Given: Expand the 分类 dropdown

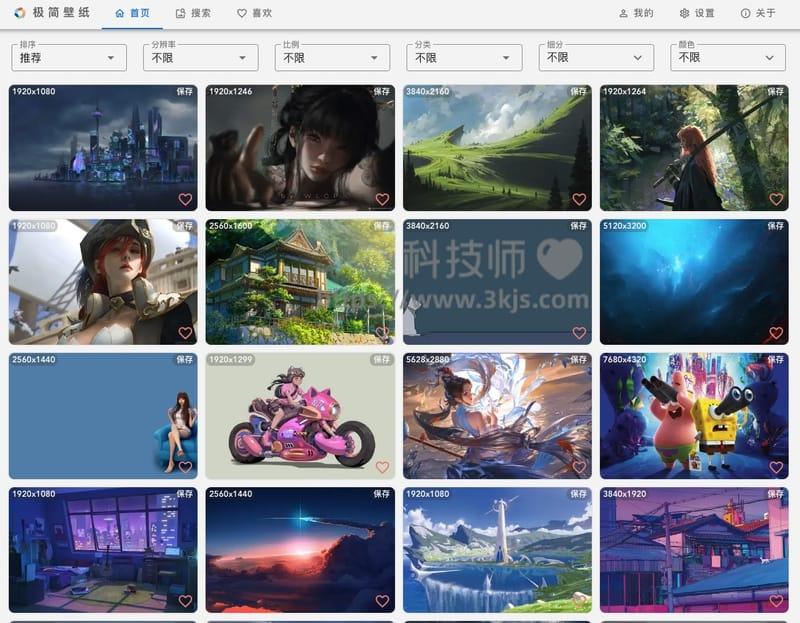Looking at the screenshot, I should pyautogui.click(x=464, y=58).
